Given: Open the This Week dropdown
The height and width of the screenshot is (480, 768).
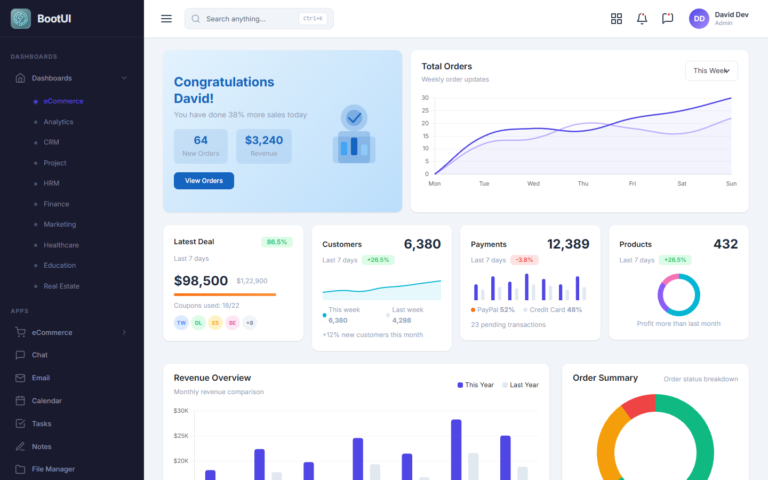Looking at the screenshot, I should tap(711, 71).
